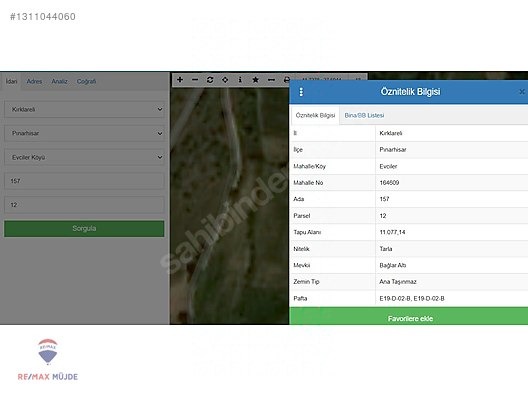Image resolution: width=528 pixels, height=396 pixels.
Task: Select the Zemin Tip value Ana Taşınmaz
Action: click(x=398, y=282)
